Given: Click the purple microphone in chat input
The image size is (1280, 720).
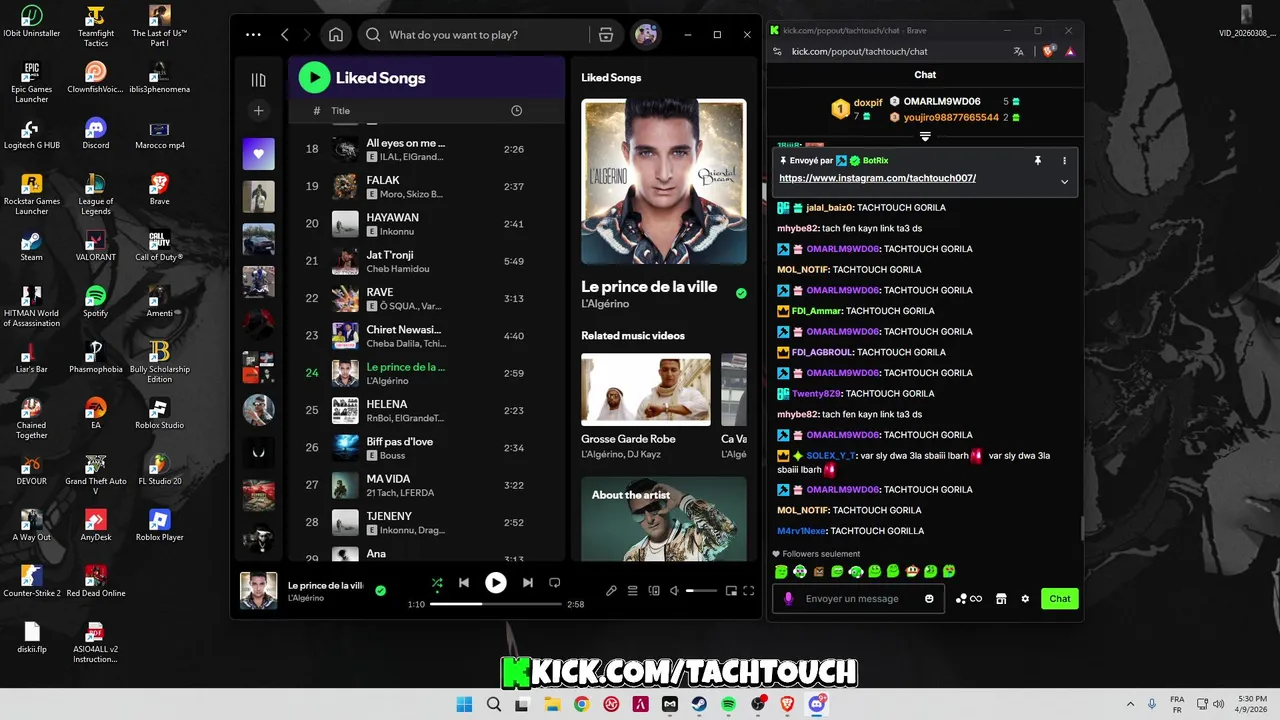Looking at the screenshot, I should tap(788, 599).
